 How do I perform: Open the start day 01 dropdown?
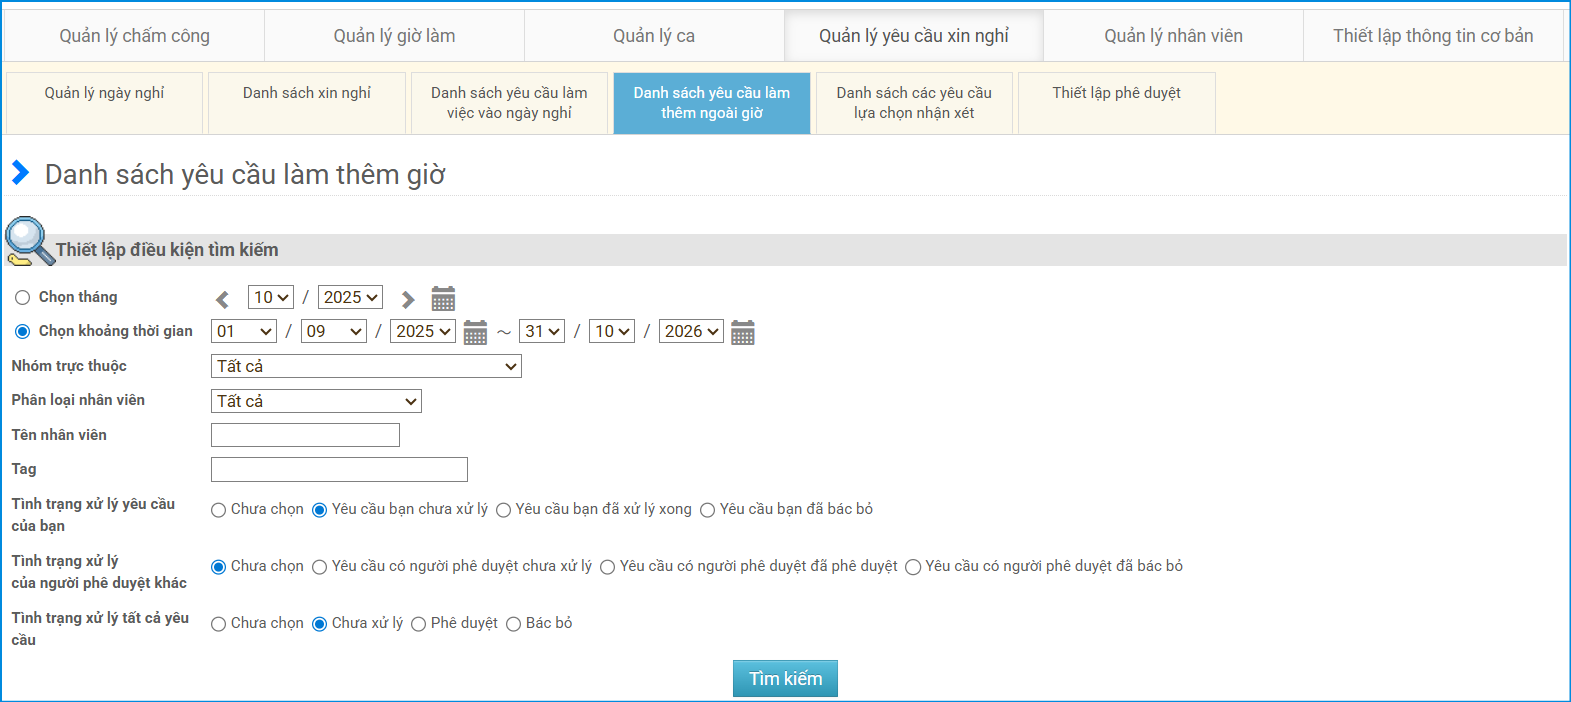243,332
